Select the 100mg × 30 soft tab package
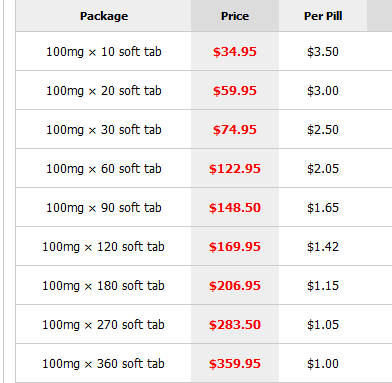The width and height of the screenshot is (392, 383). (104, 130)
